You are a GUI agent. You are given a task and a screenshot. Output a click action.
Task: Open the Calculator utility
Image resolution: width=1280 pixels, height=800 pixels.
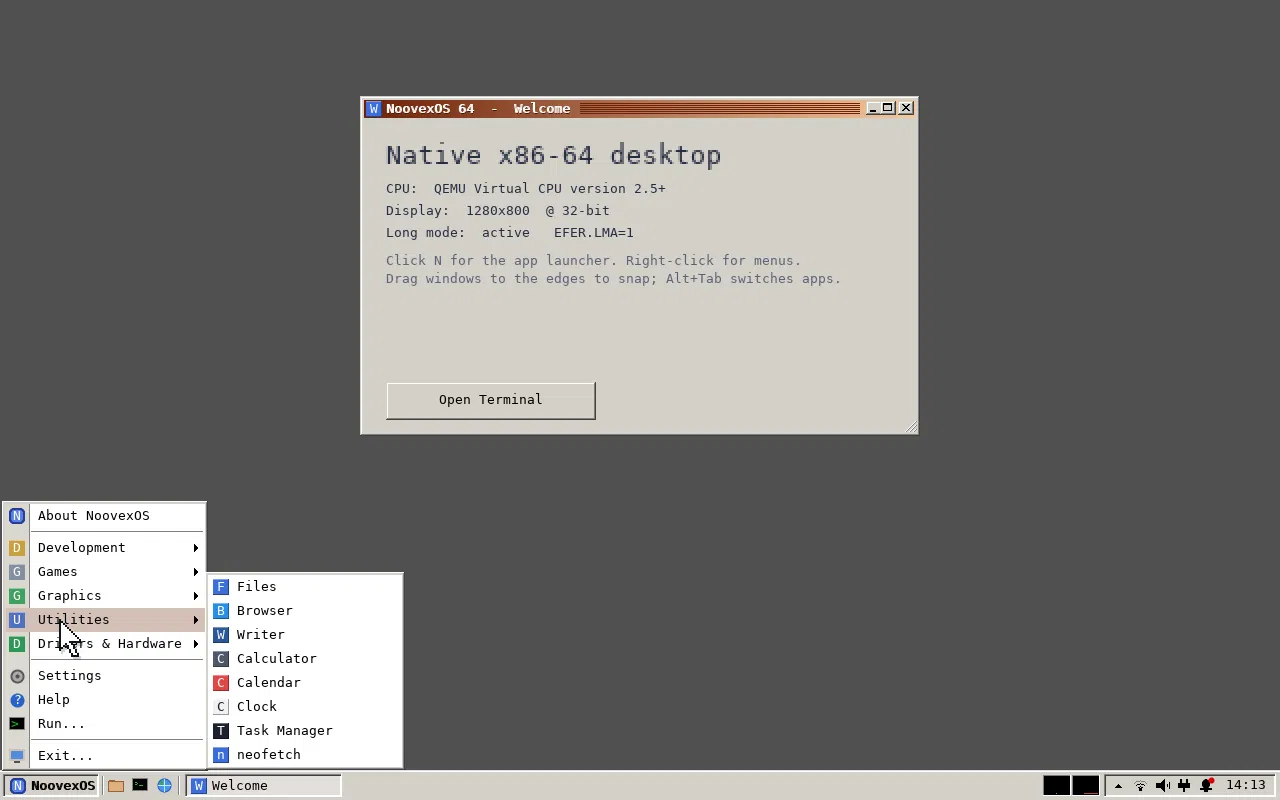[305, 659]
